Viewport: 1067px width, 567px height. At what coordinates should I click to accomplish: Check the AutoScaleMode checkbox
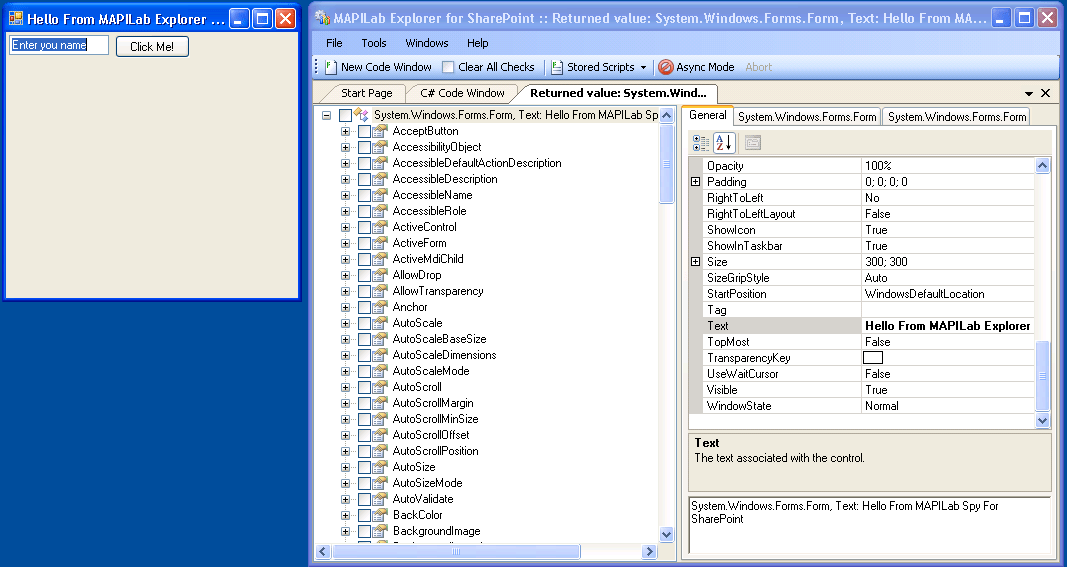point(365,371)
